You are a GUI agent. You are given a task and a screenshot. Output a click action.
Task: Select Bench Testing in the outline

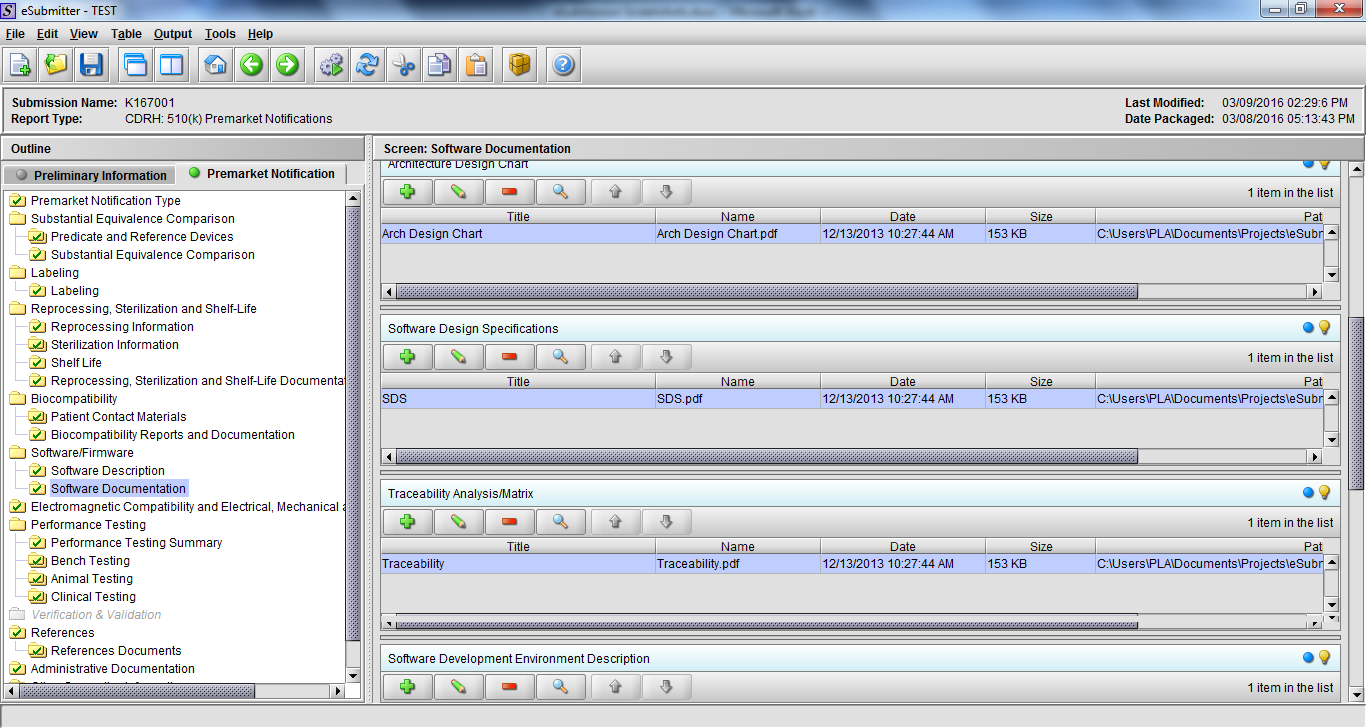click(90, 561)
